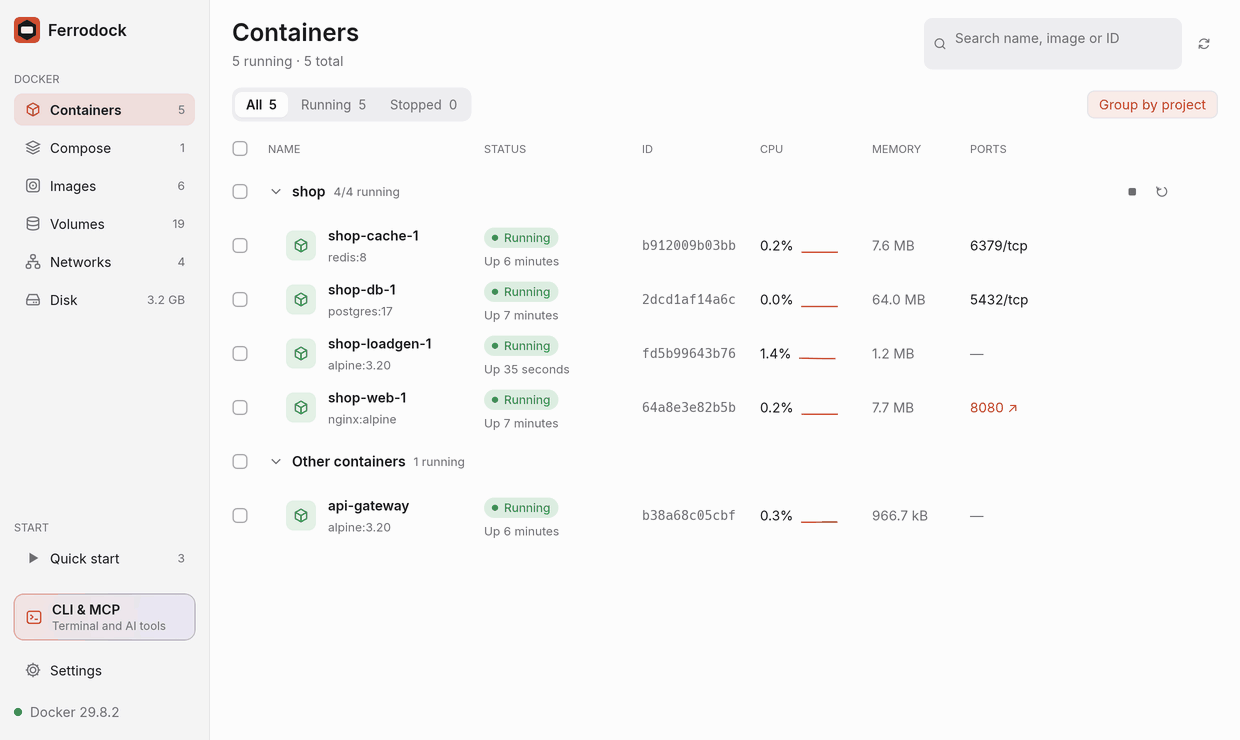Click the PORTS column header
Image resolution: width=1240 pixels, height=740 pixels.
click(988, 149)
